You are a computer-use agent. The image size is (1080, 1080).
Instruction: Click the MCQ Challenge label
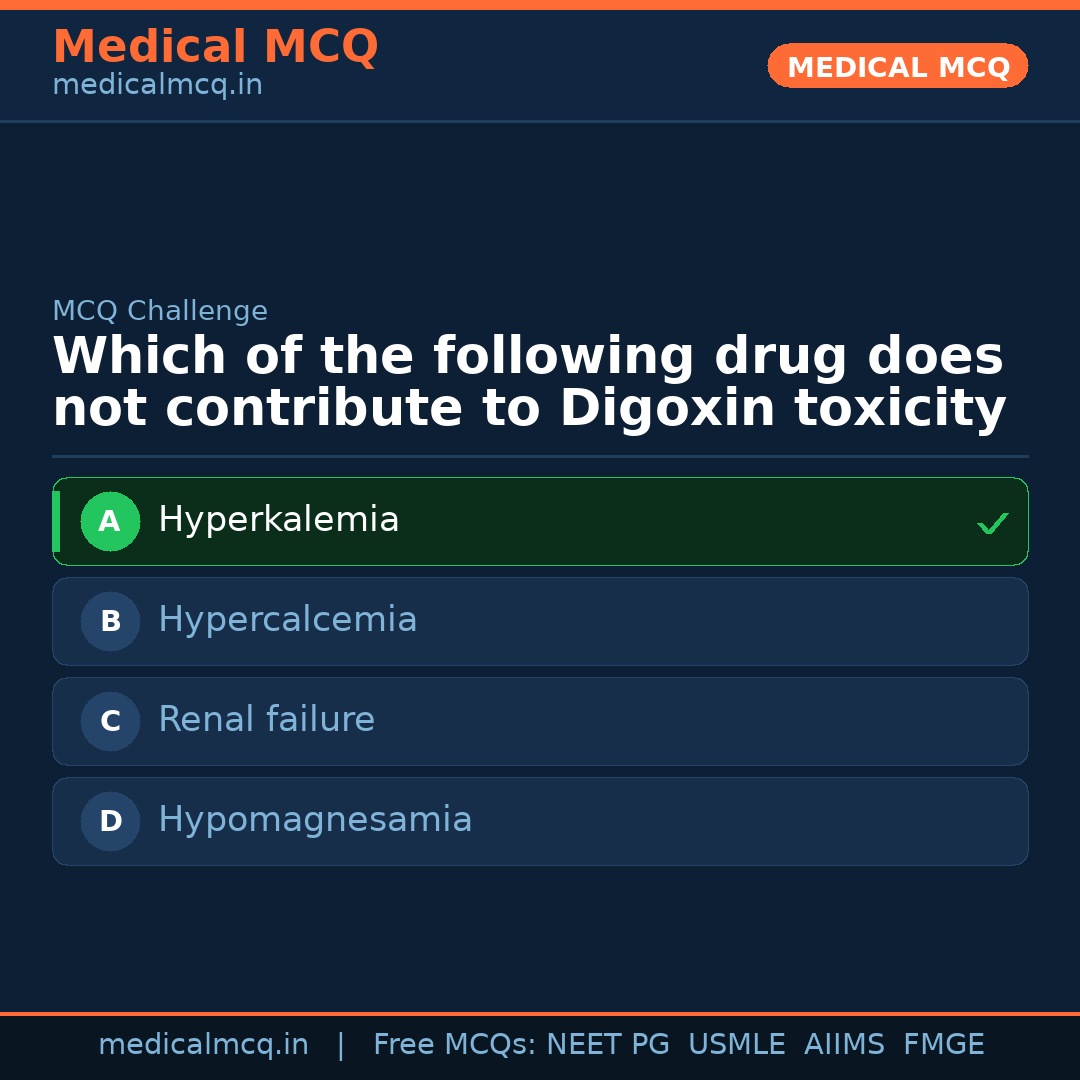(x=160, y=311)
